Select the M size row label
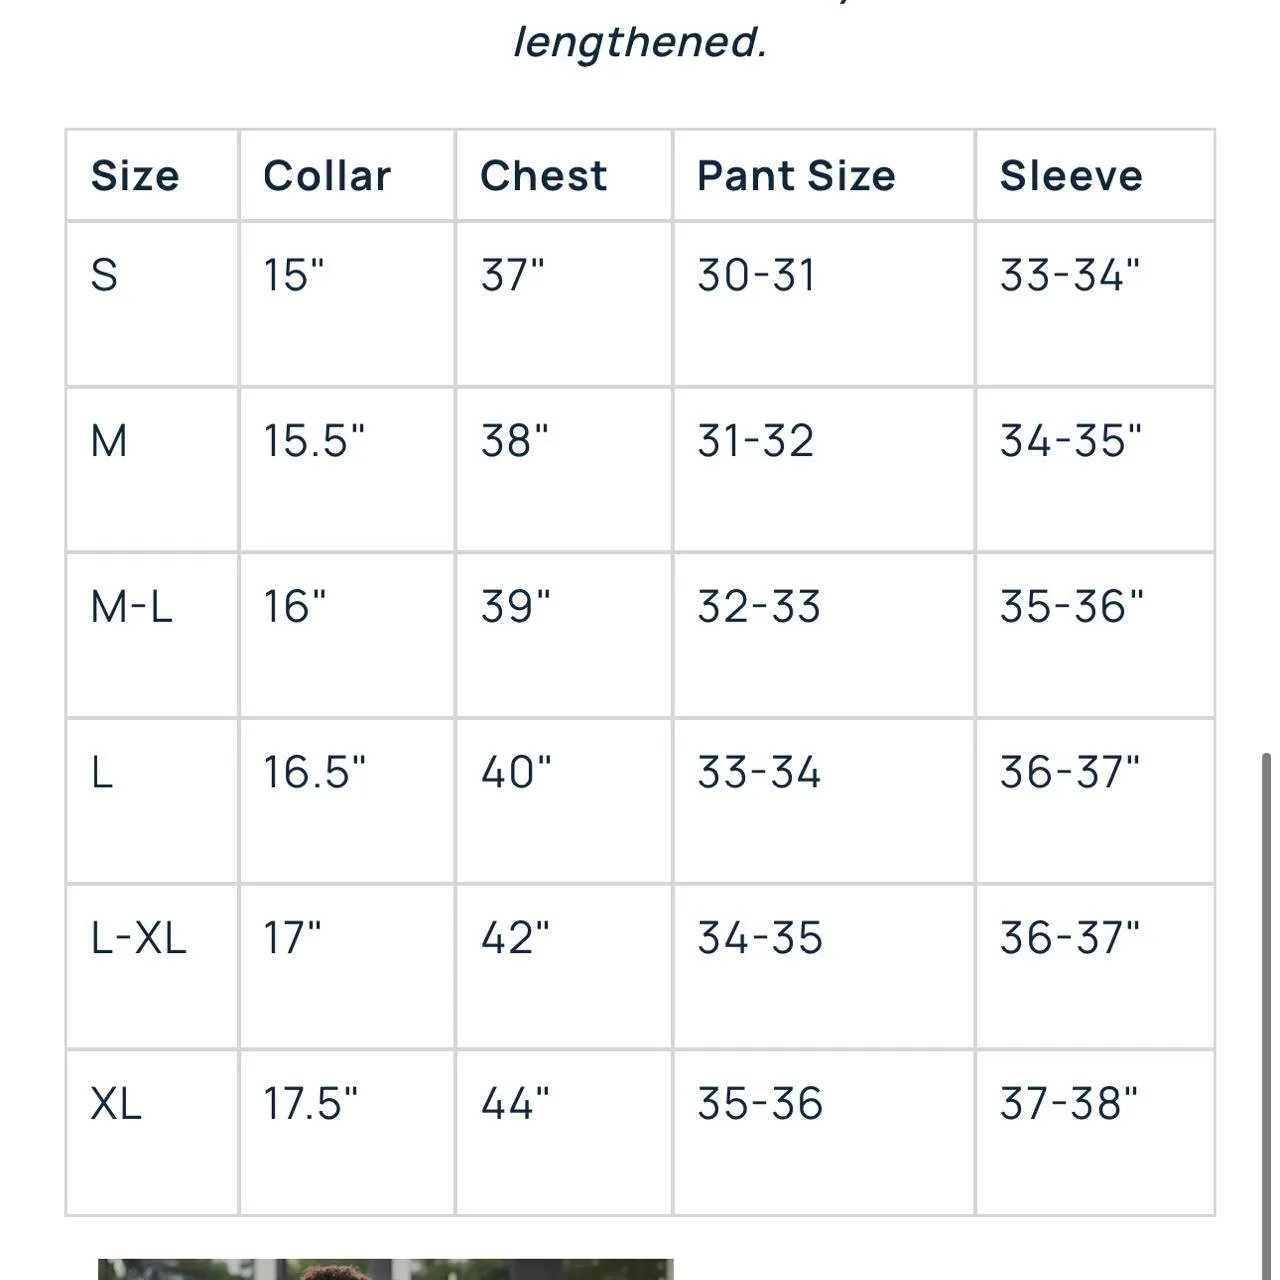Viewport: 1280px width, 1280px height. click(109, 441)
